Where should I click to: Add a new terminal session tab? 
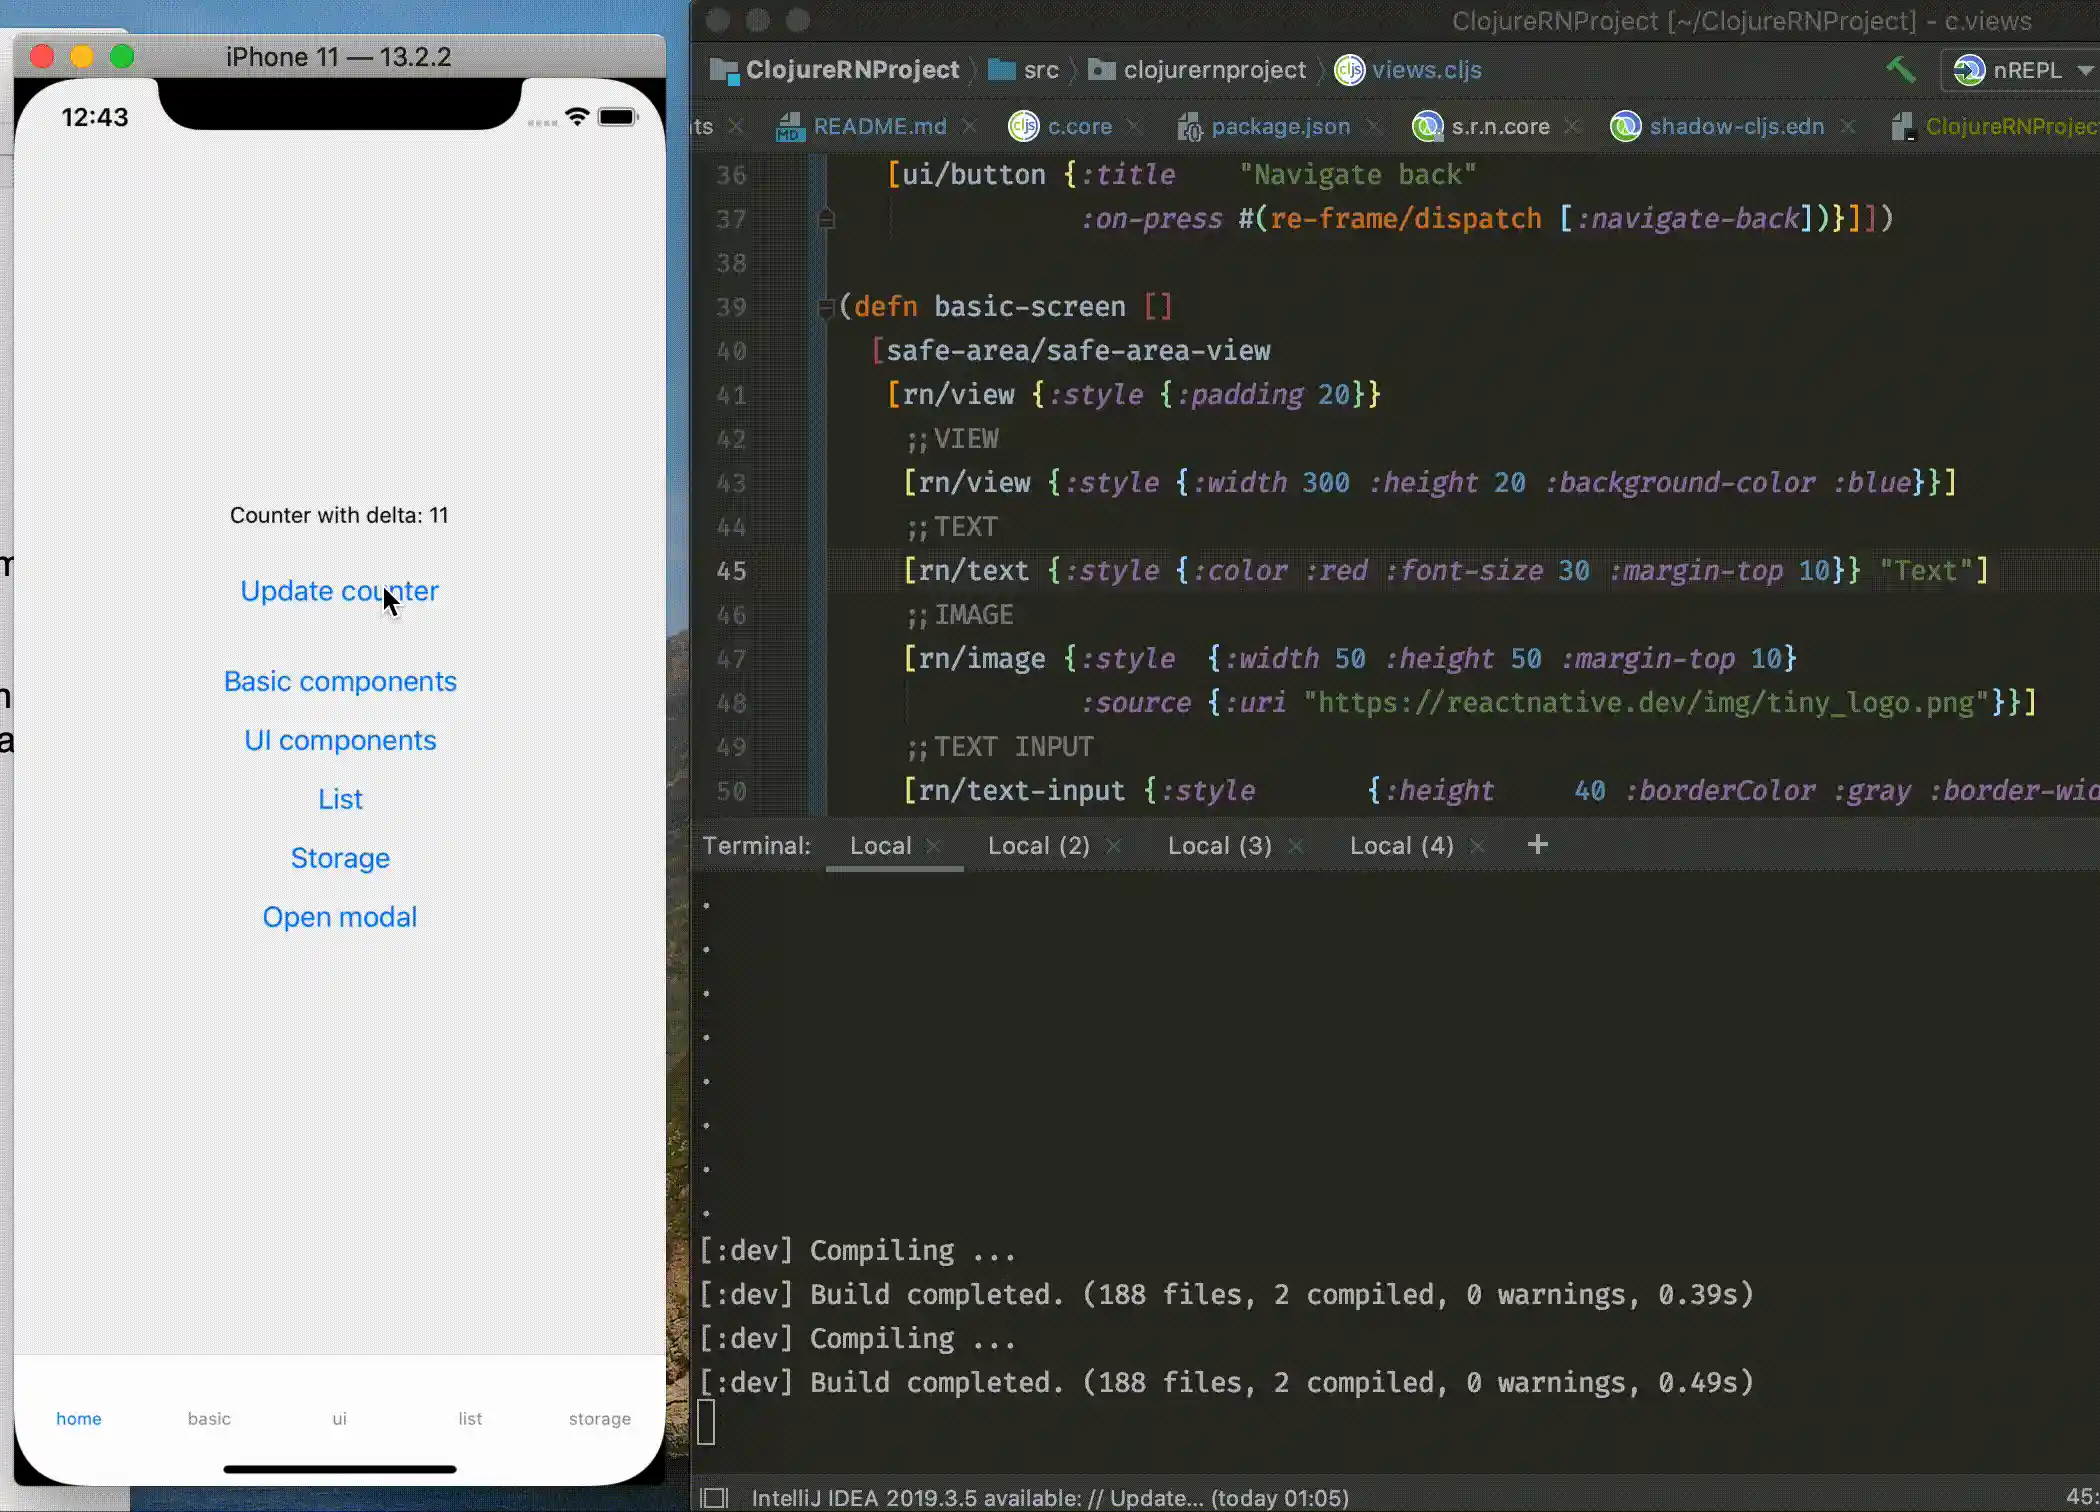click(1538, 845)
